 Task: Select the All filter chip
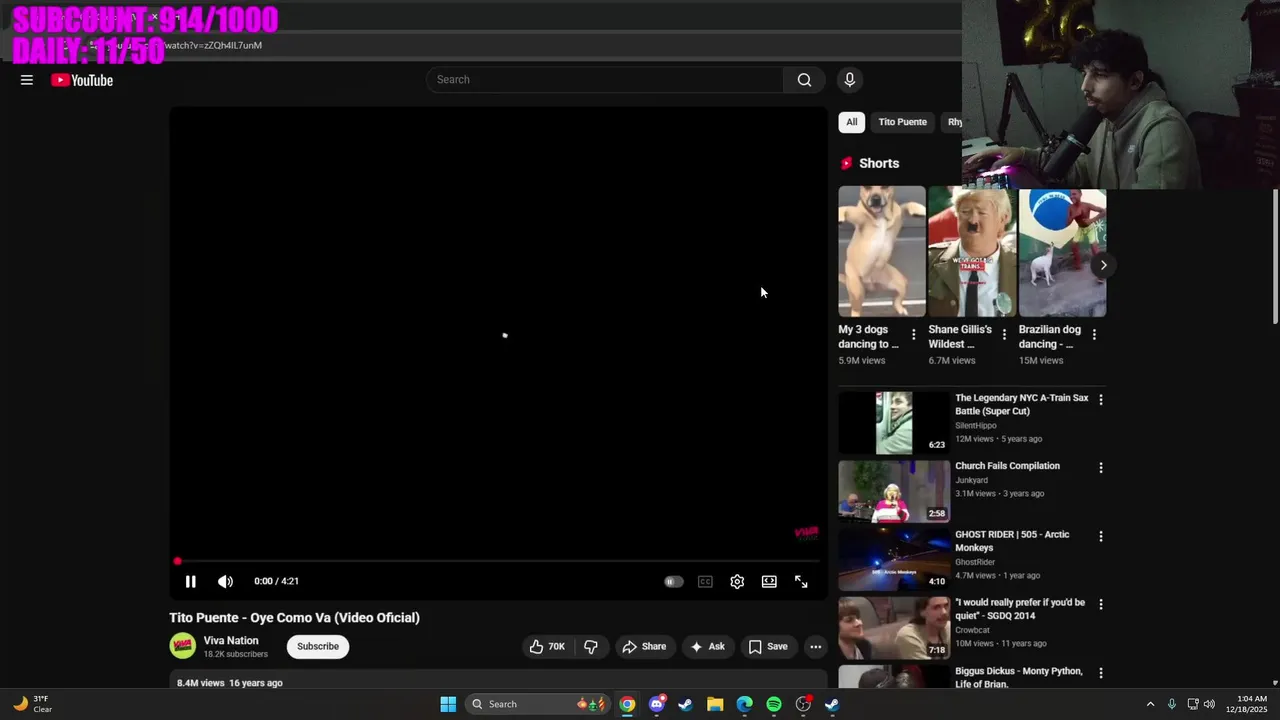[x=852, y=122]
